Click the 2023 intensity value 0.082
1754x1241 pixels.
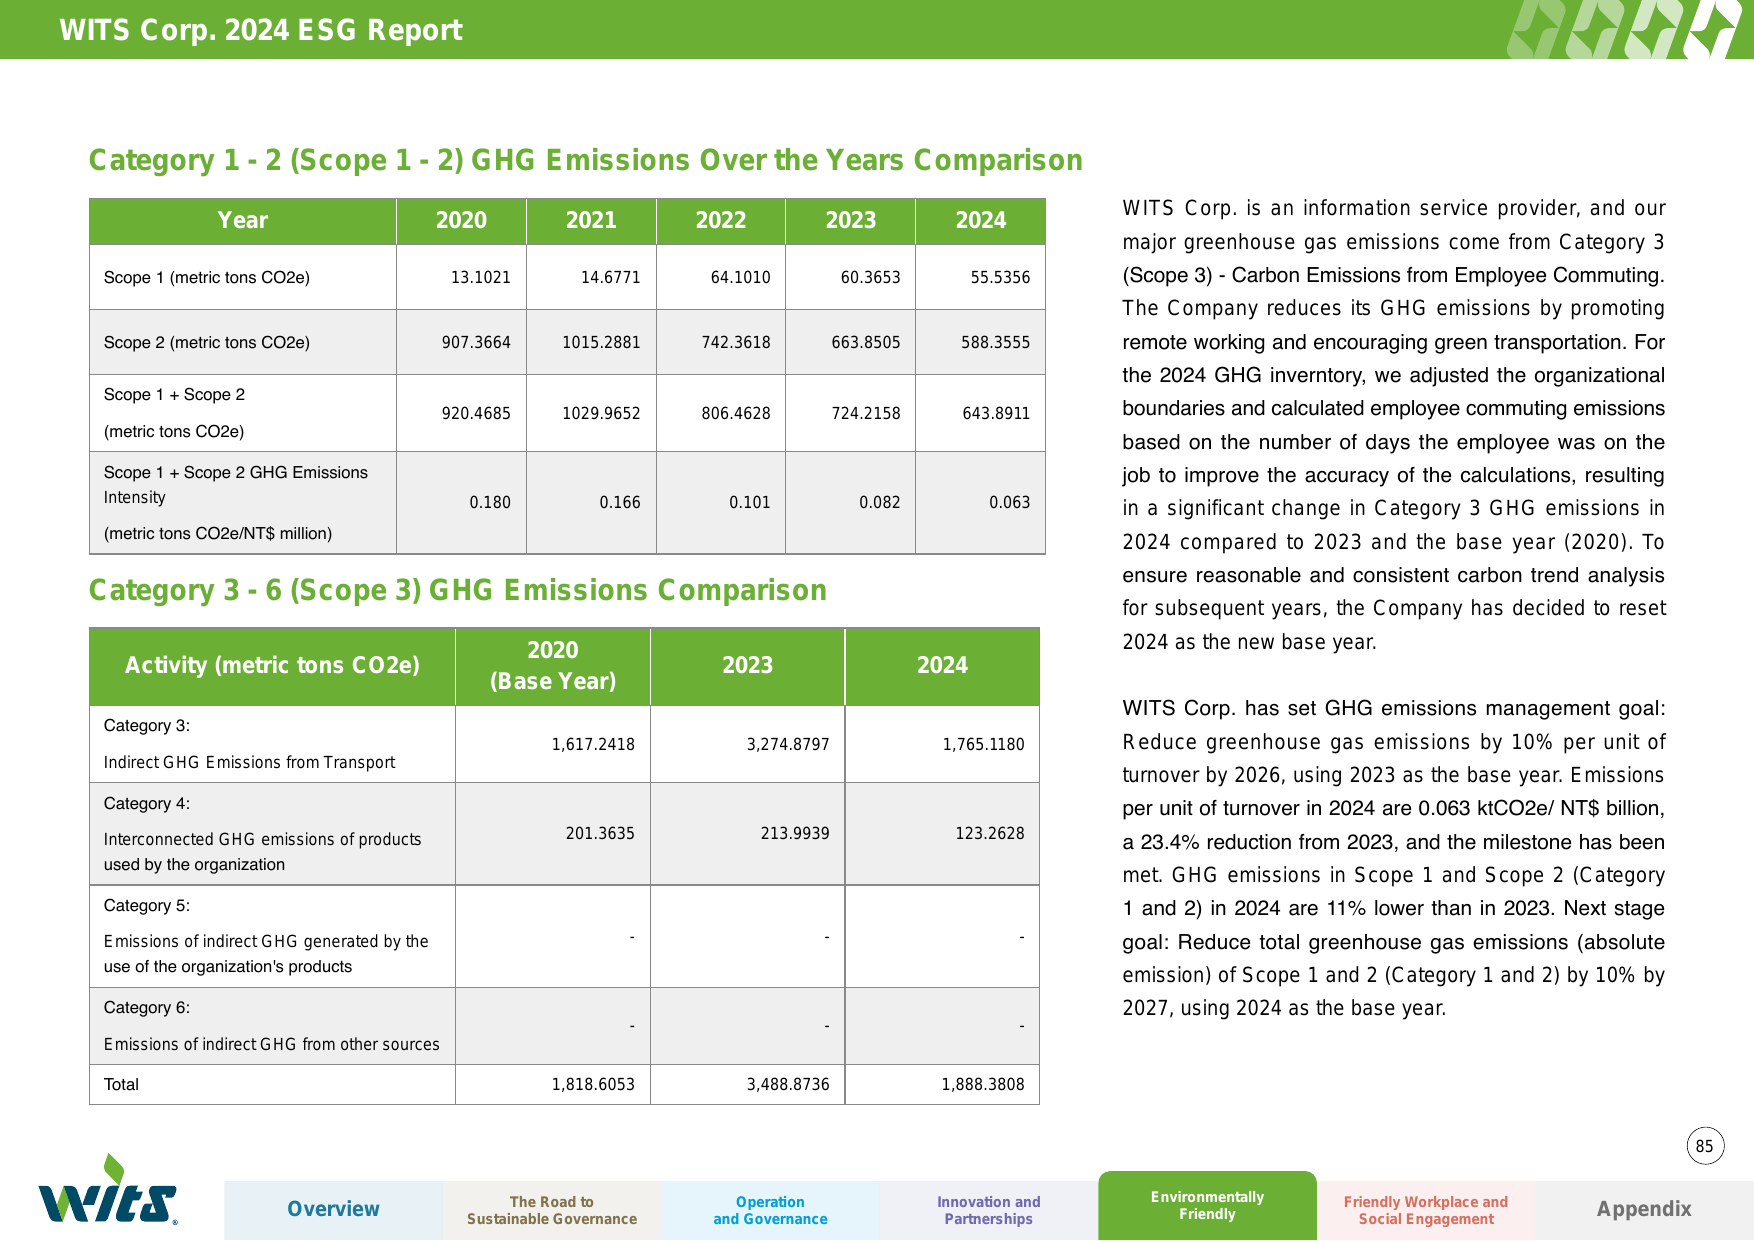pyautogui.click(x=880, y=502)
